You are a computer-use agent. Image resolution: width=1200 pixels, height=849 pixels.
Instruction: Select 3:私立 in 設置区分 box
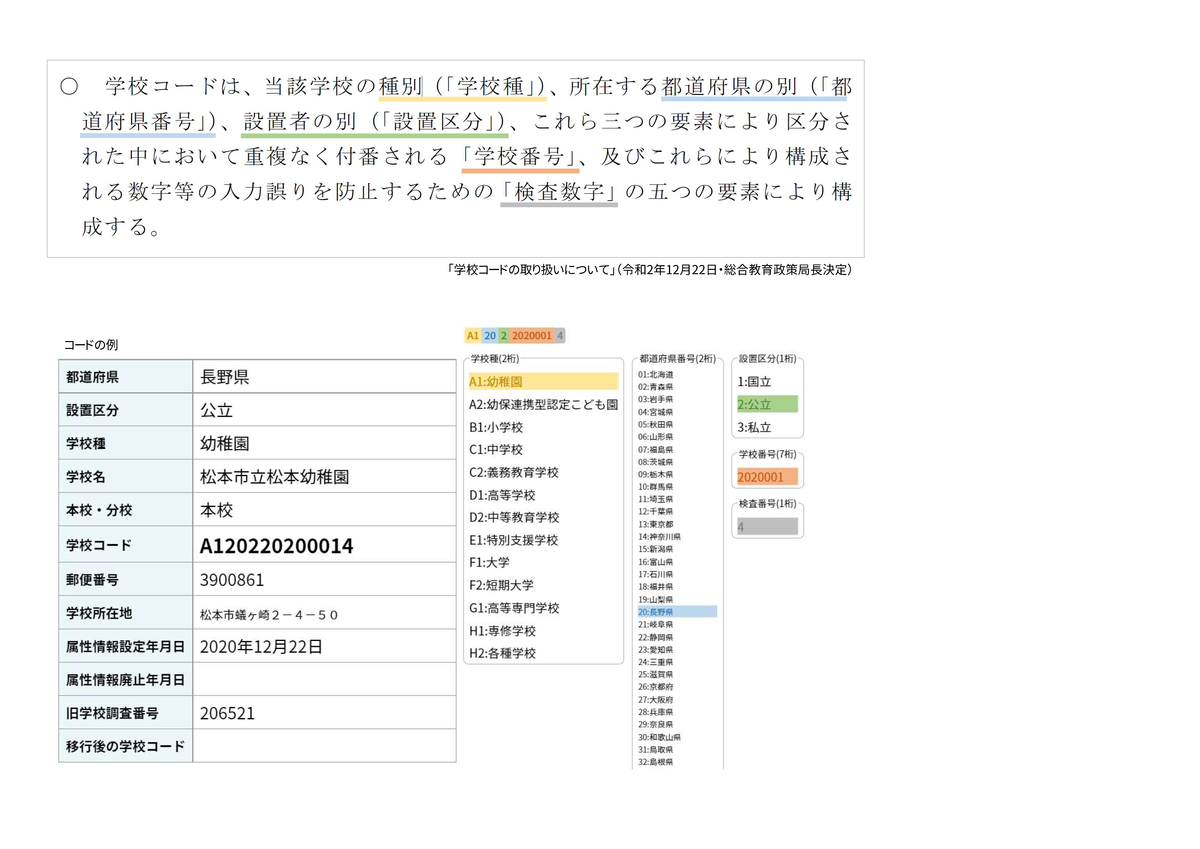[x=754, y=427]
